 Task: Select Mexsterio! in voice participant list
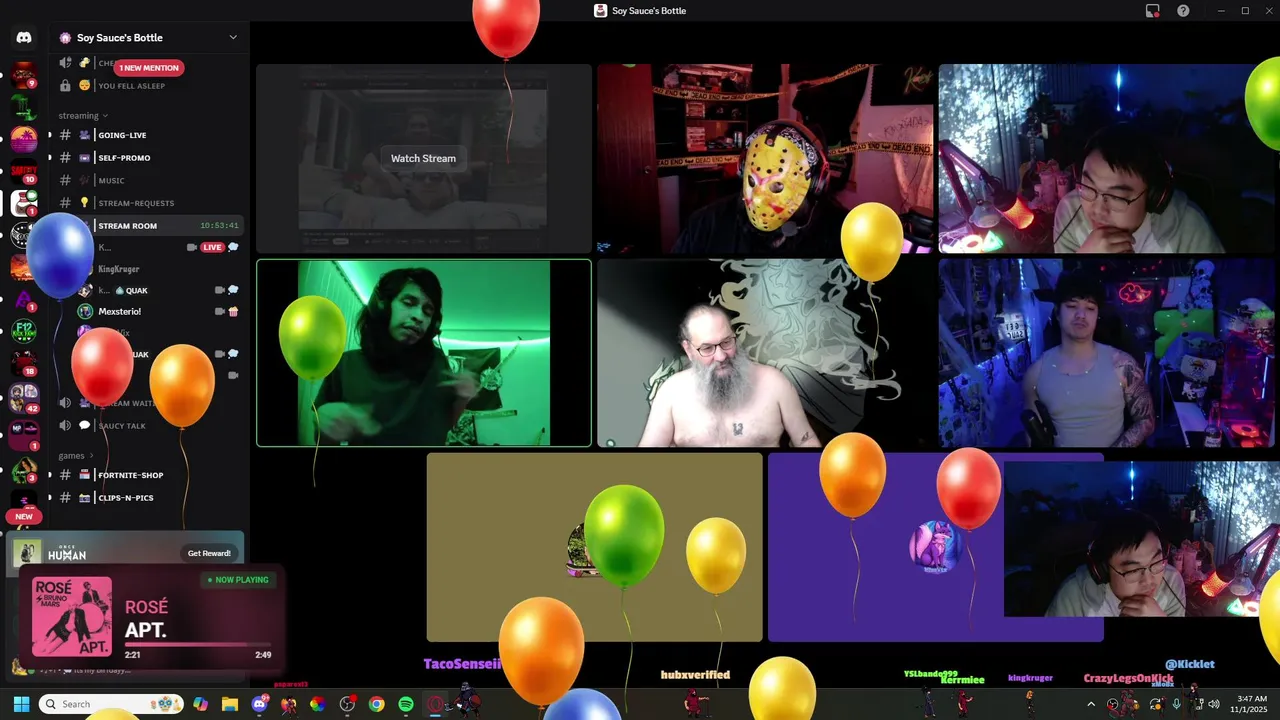pyautogui.click(x=119, y=312)
